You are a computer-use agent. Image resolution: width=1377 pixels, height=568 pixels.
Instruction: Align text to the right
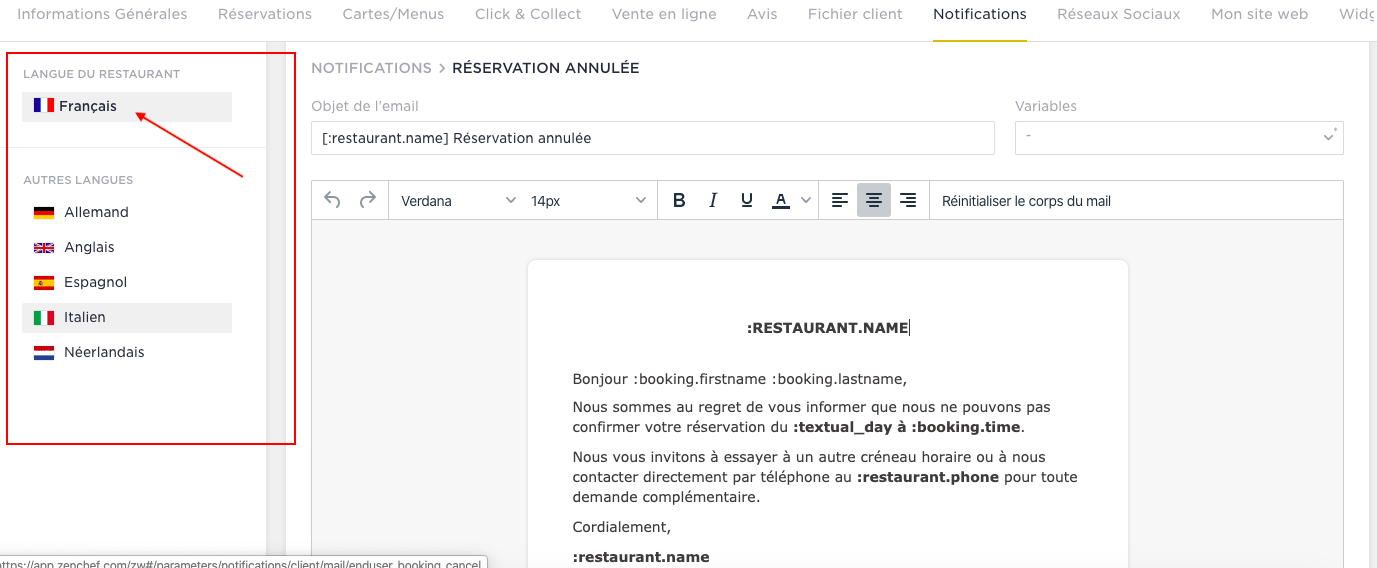(x=908, y=200)
